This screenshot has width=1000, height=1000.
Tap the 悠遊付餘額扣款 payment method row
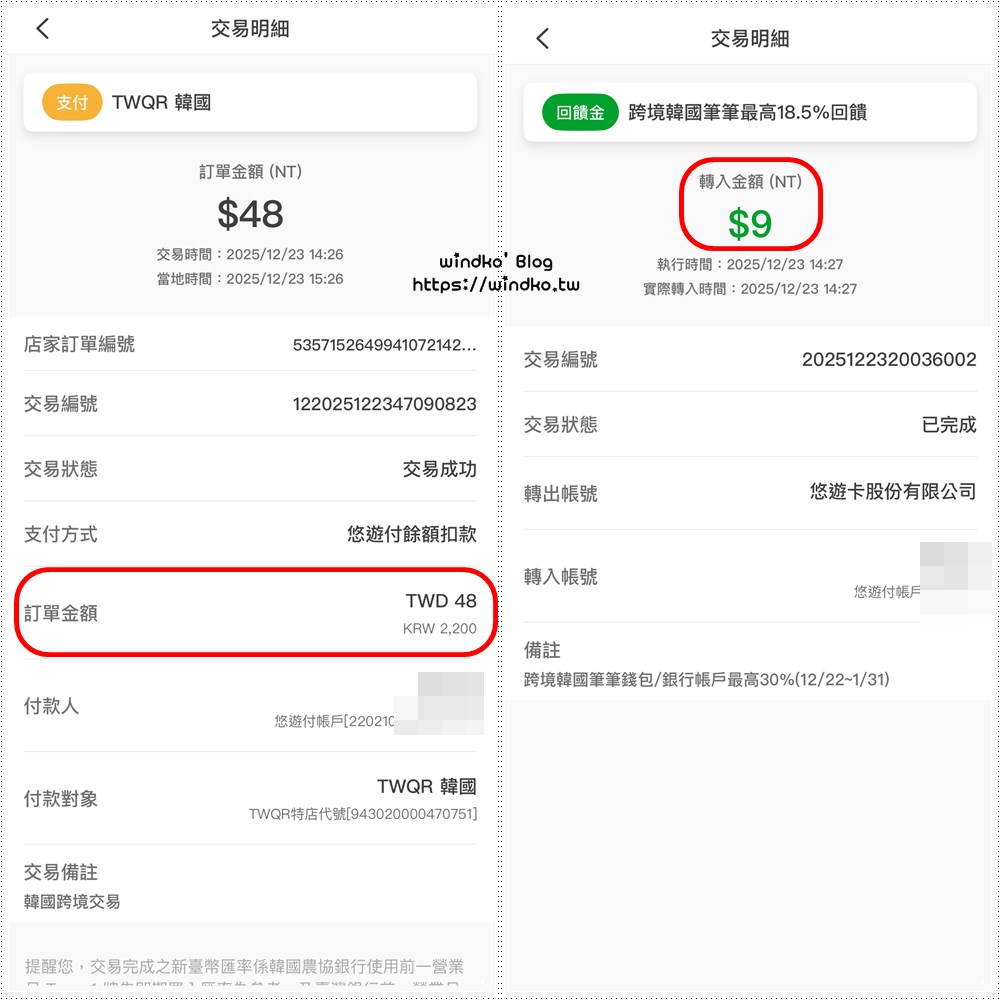(250, 534)
